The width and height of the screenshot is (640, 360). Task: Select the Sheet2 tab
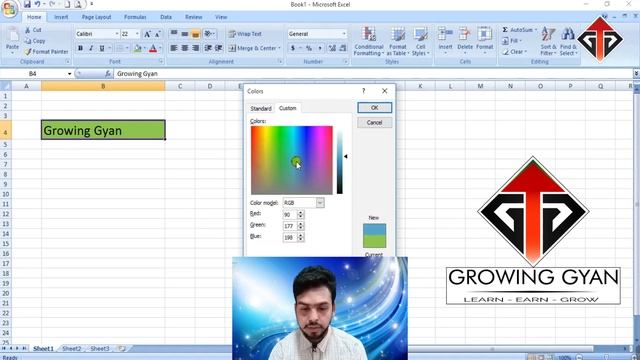point(72,349)
